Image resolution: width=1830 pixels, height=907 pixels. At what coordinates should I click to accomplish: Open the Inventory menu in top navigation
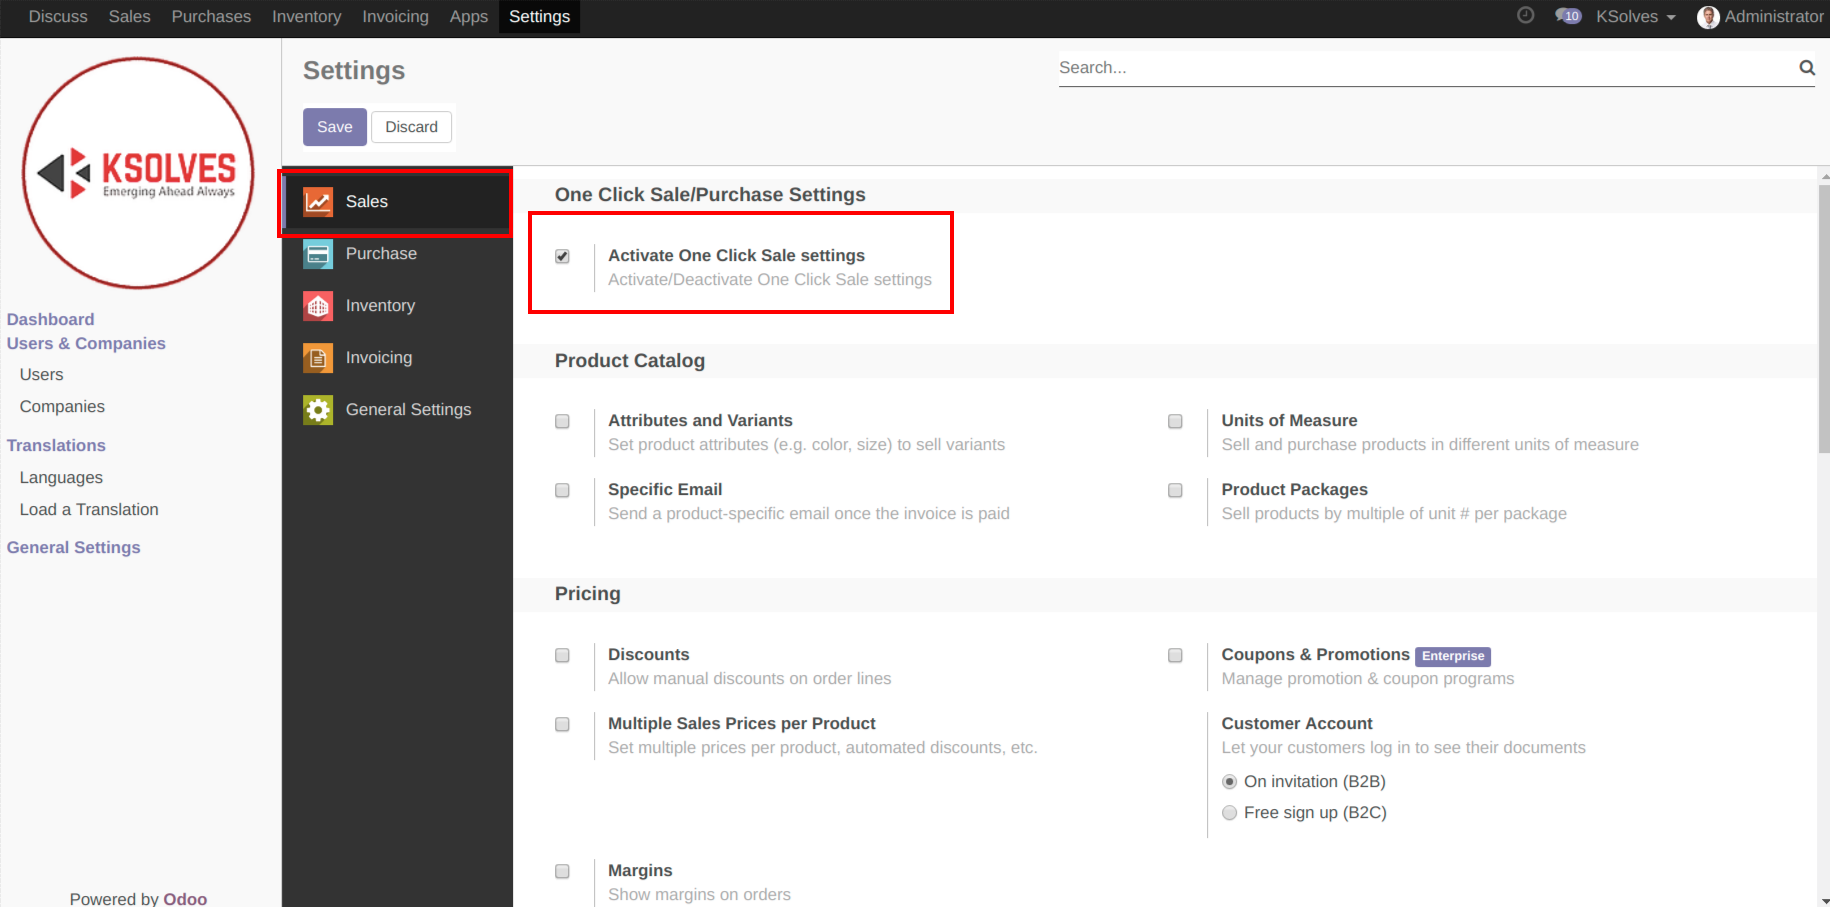[x=306, y=17]
